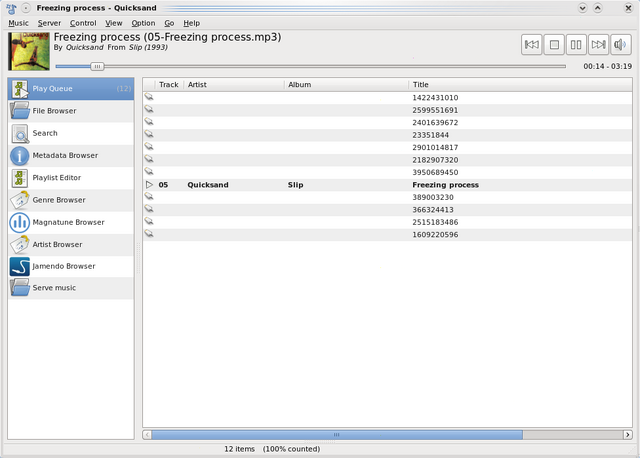This screenshot has height=458, width=640.
Task: Click the tag icon beside 2182907320
Action: (x=149, y=159)
